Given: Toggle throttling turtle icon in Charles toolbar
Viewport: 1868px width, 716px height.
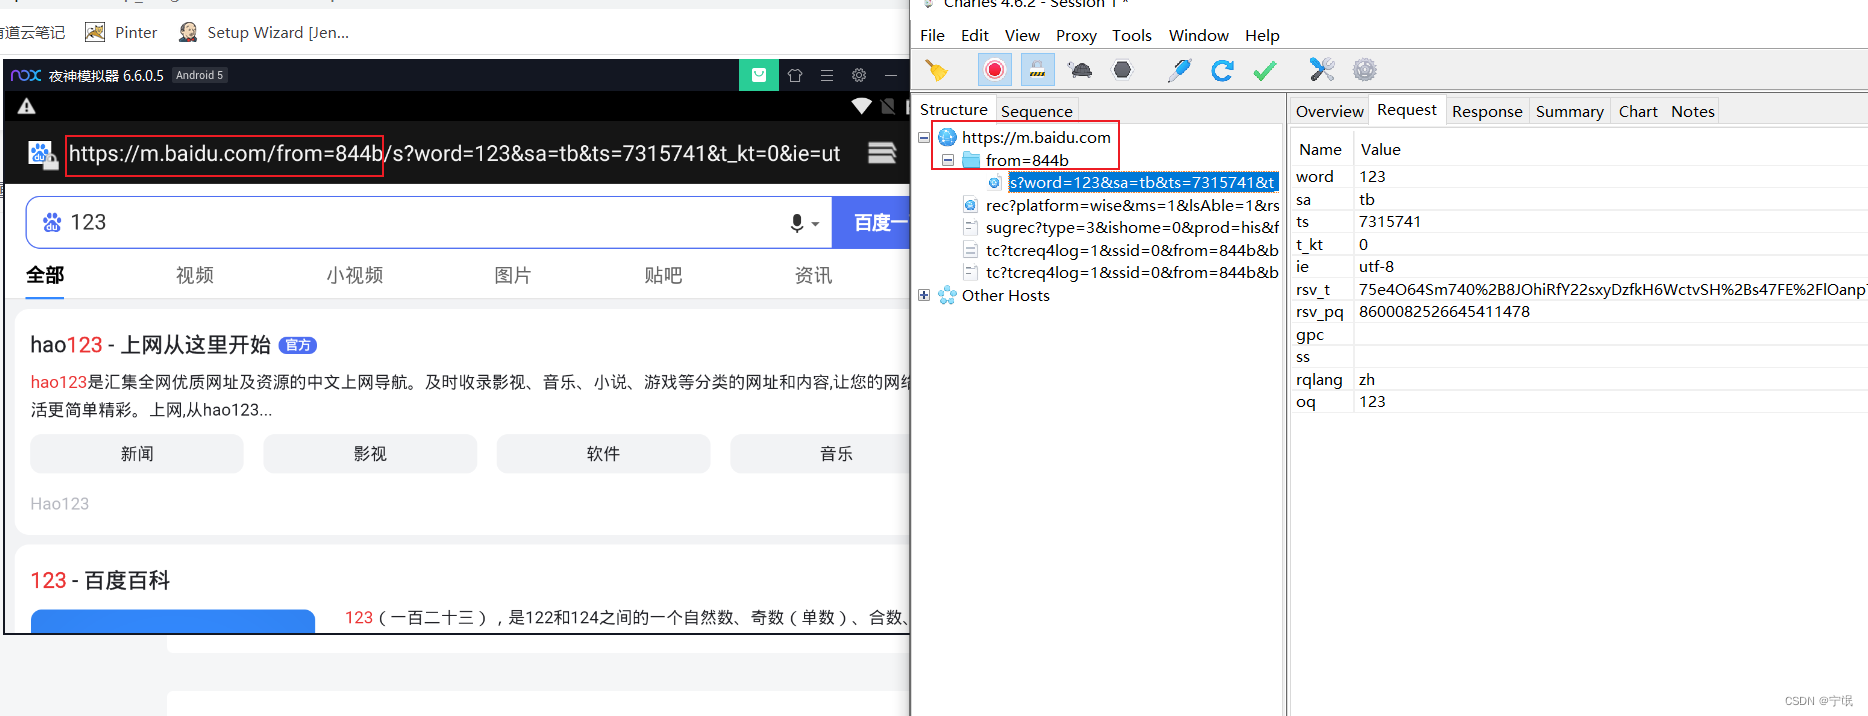Looking at the screenshot, I should (1080, 70).
